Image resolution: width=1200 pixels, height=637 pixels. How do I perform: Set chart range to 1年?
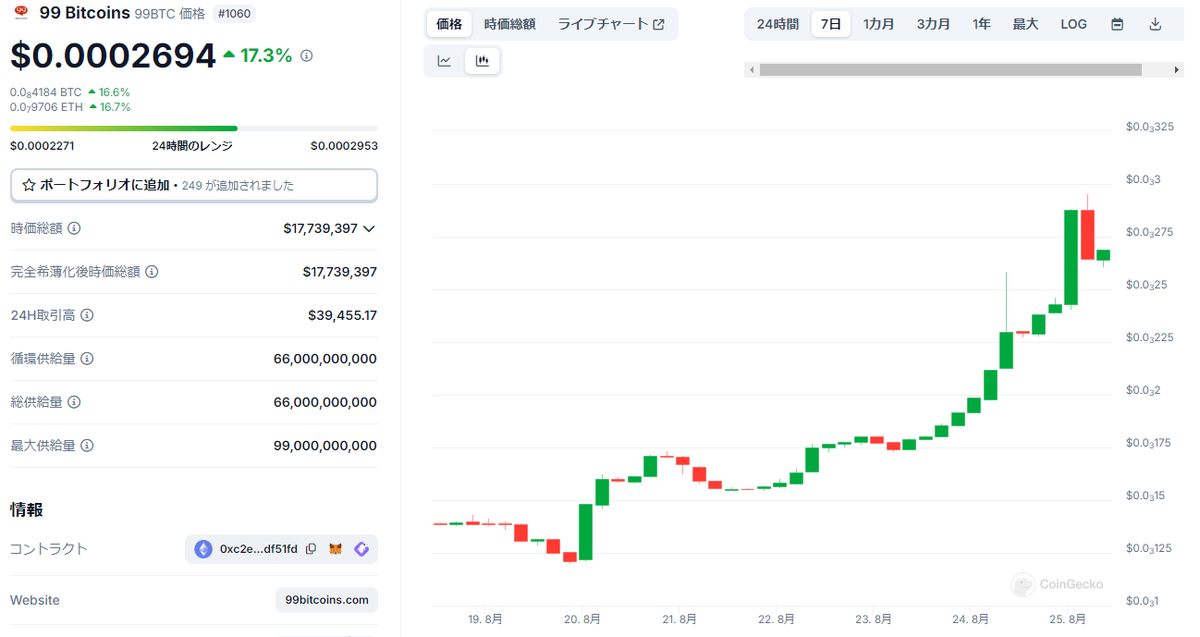click(982, 24)
